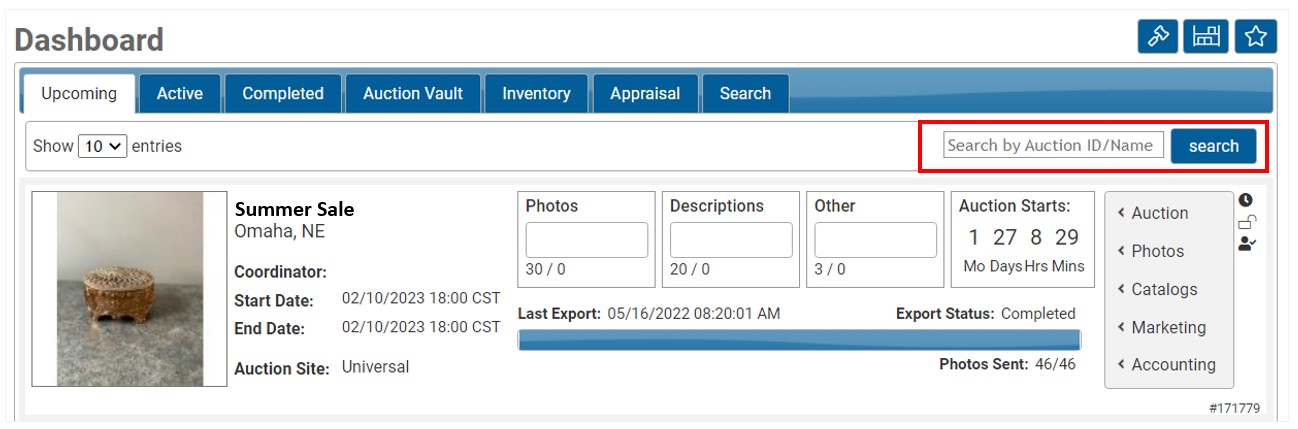
Task: Open the Auction Vault tab
Action: tap(413, 94)
